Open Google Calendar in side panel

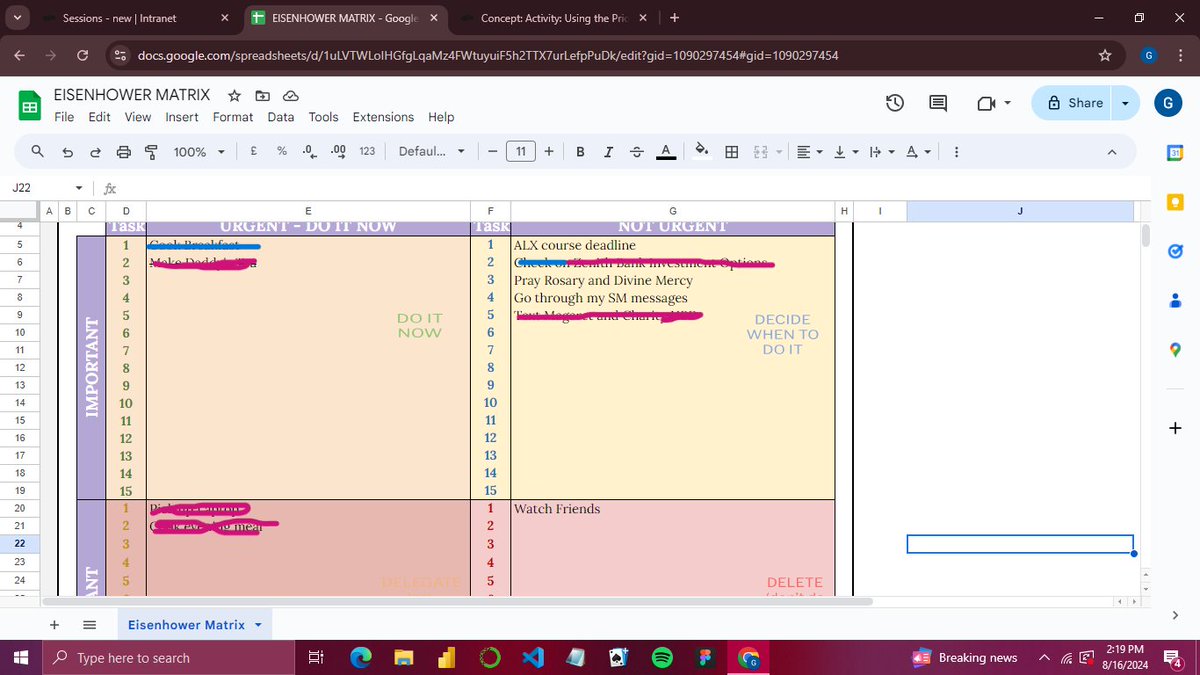[1175, 152]
